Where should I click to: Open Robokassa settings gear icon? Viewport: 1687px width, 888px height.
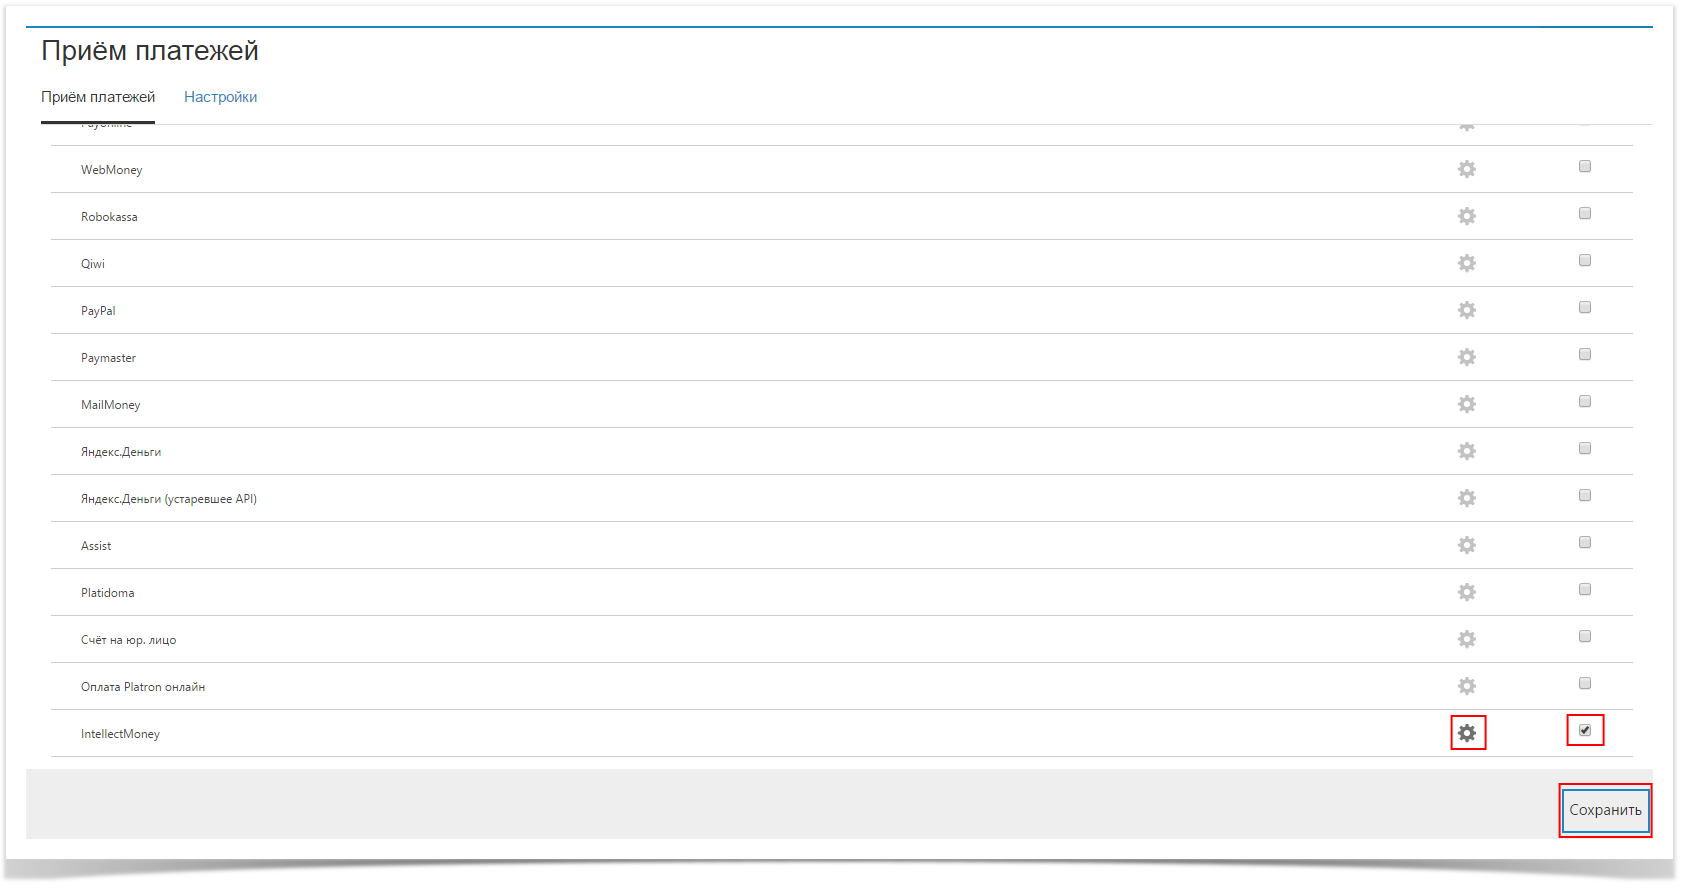pos(1466,216)
